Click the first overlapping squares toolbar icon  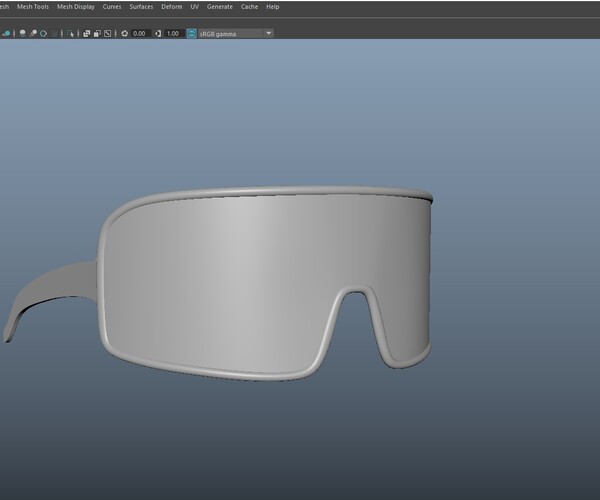pyautogui.click(x=87, y=34)
